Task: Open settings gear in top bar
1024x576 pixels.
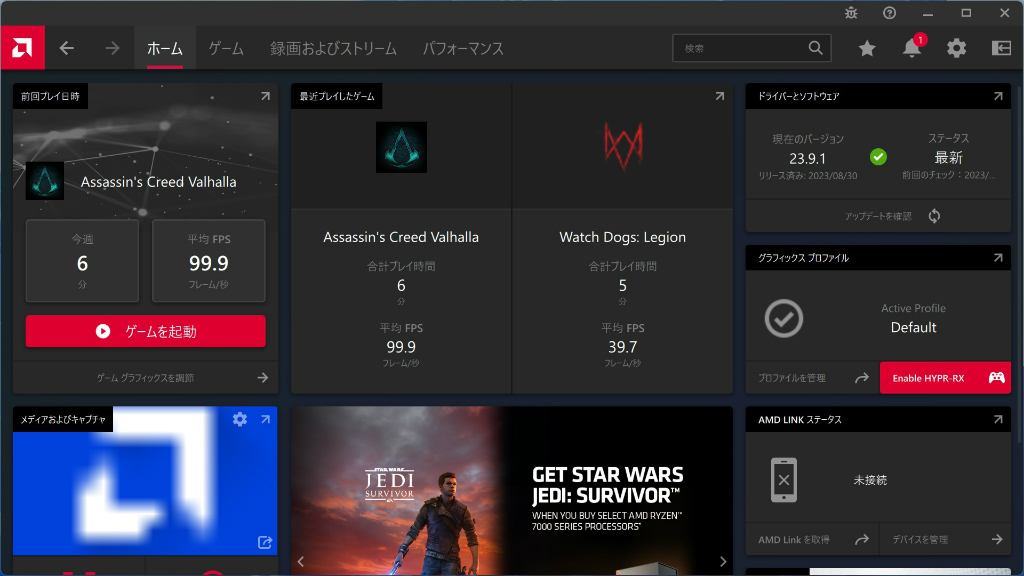Action: click(957, 48)
